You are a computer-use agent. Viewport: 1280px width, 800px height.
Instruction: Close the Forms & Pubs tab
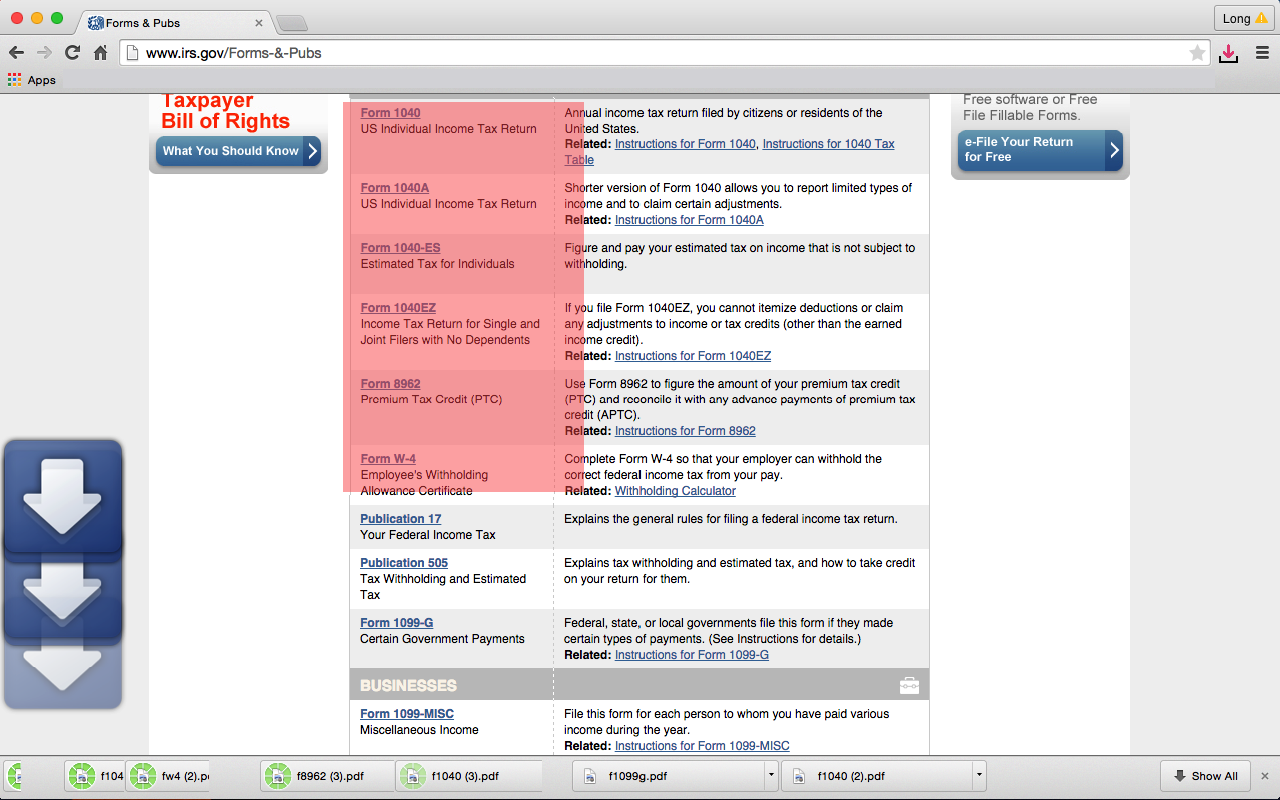pyautogui.click(x=259, y=22)
